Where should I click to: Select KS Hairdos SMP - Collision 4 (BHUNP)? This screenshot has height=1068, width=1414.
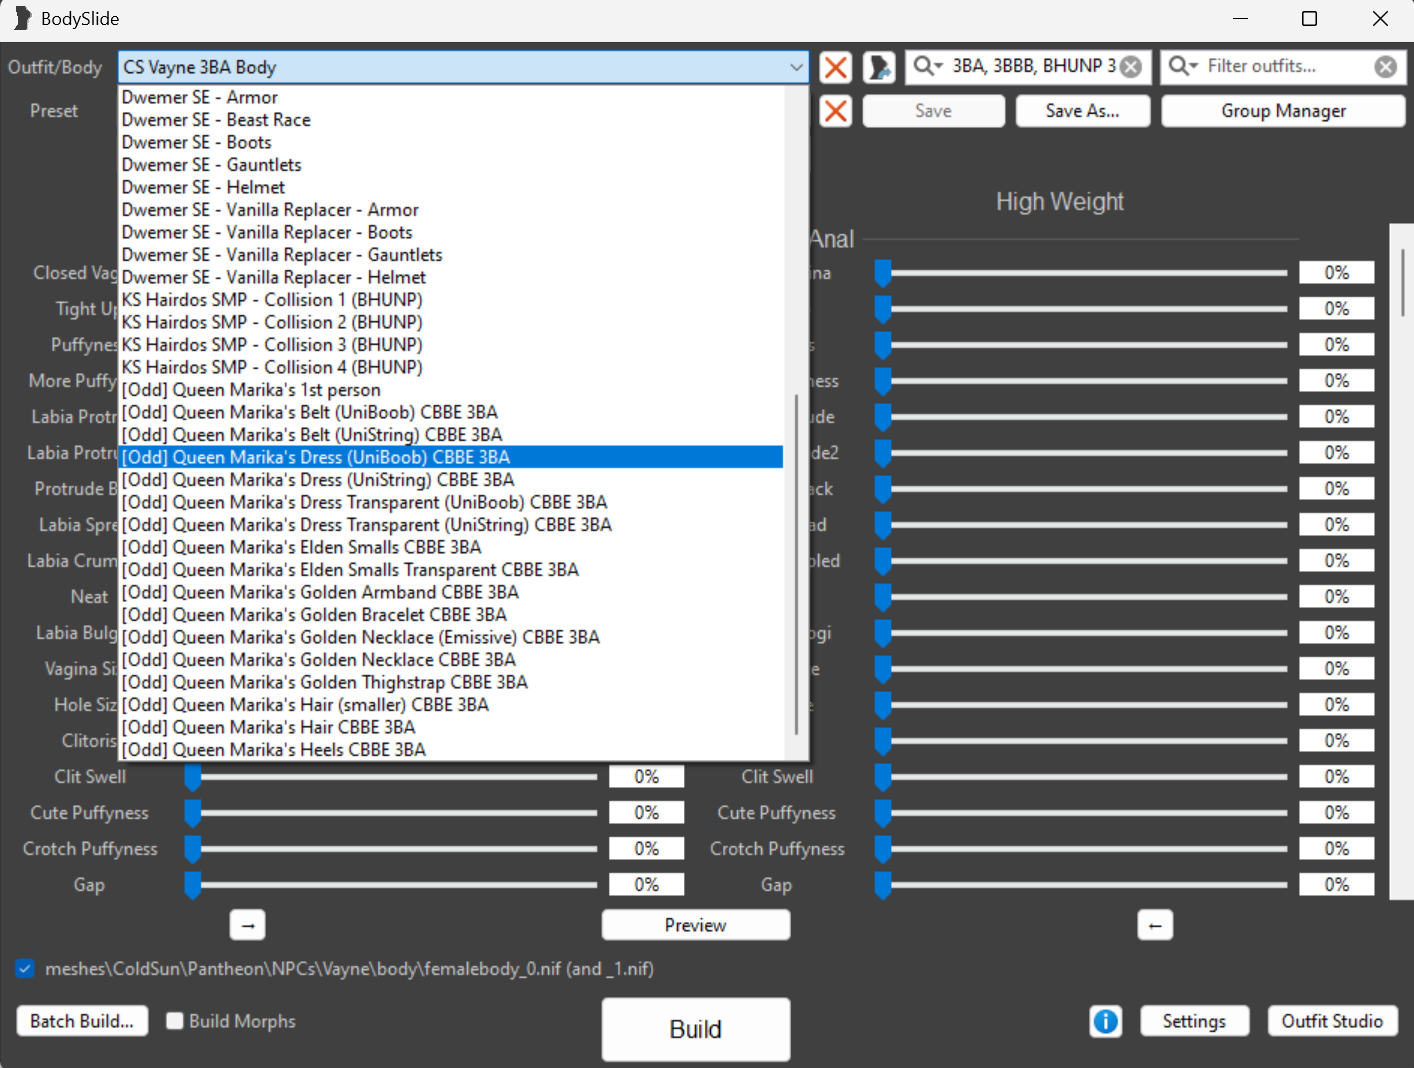tap(450, 367)
